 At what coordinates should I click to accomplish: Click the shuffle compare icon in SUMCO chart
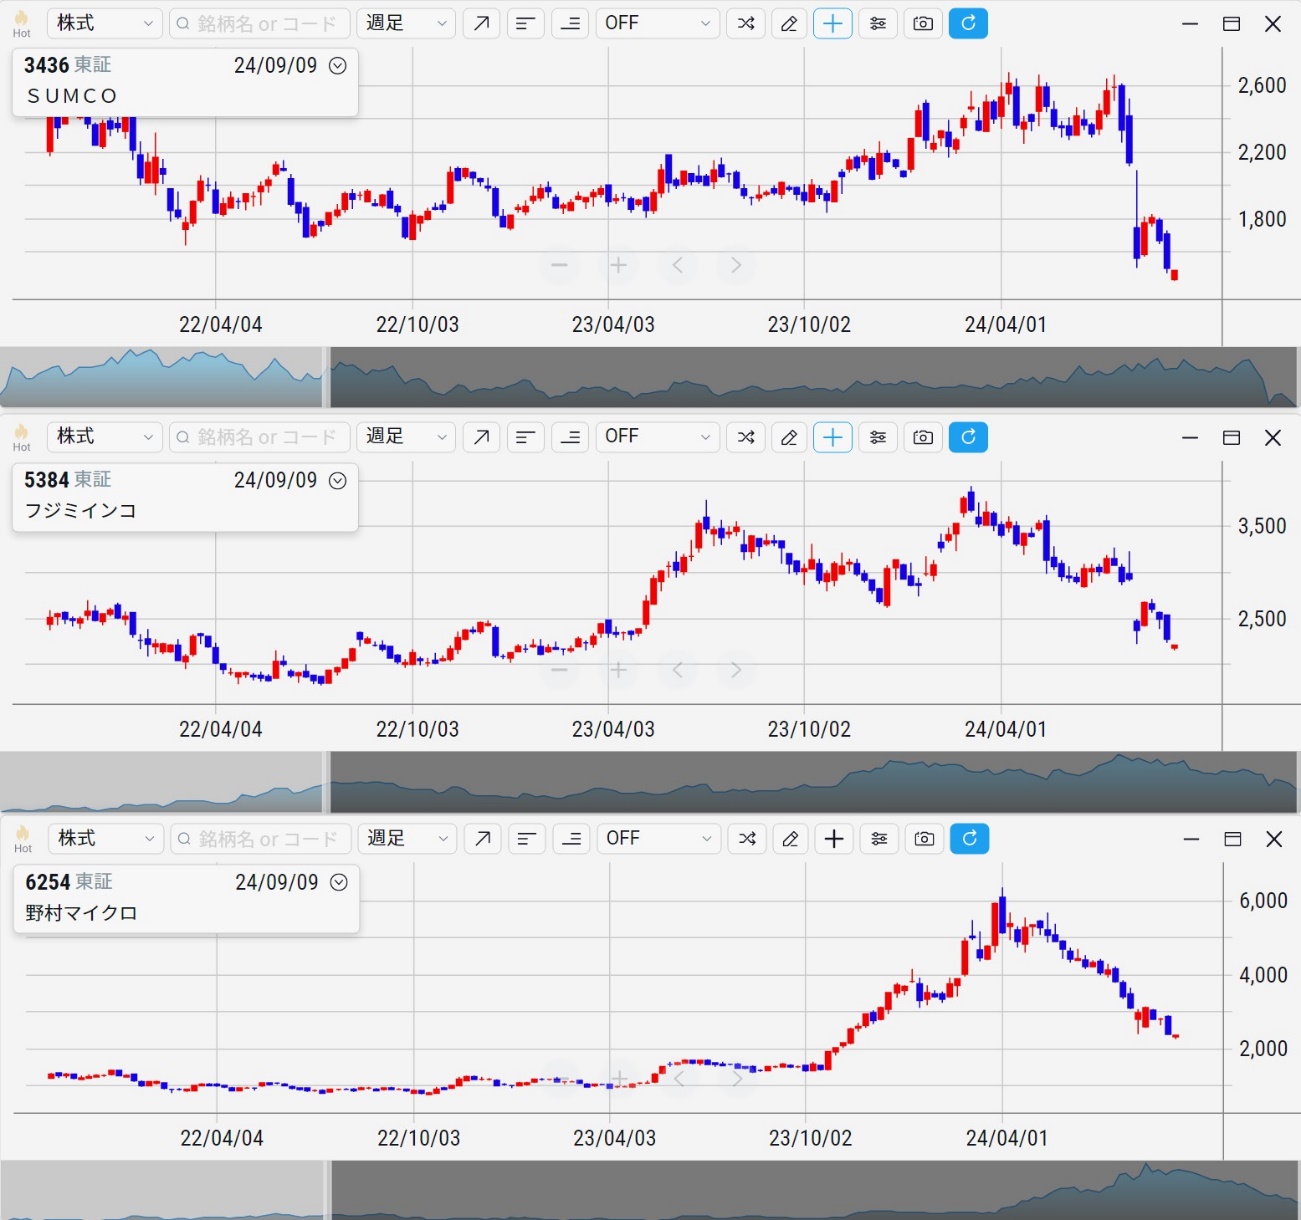click(x=746, y=23)
